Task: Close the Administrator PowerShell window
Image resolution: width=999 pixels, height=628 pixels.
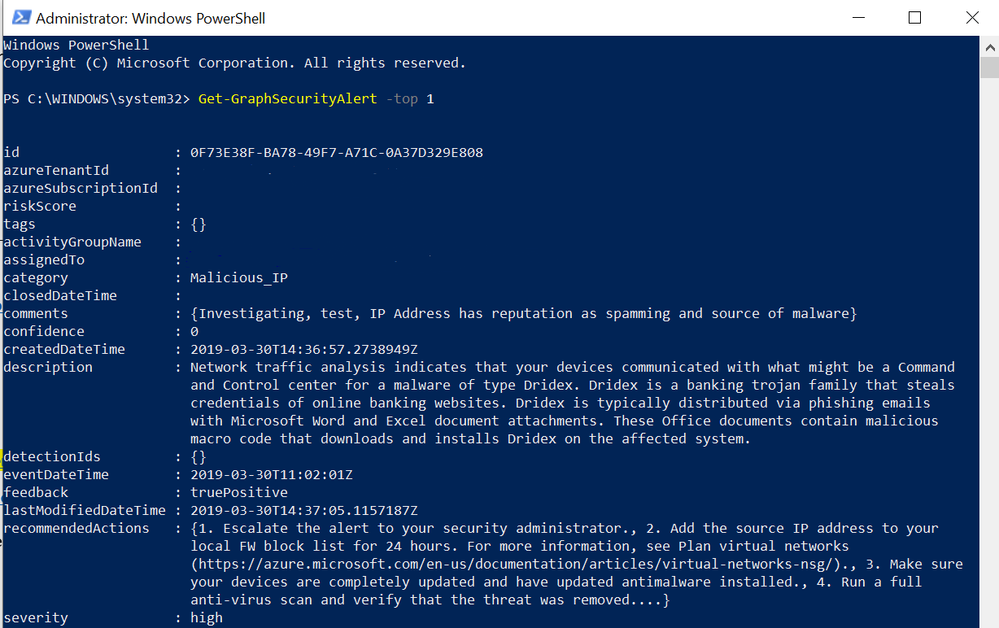Action: pos(972,17)
